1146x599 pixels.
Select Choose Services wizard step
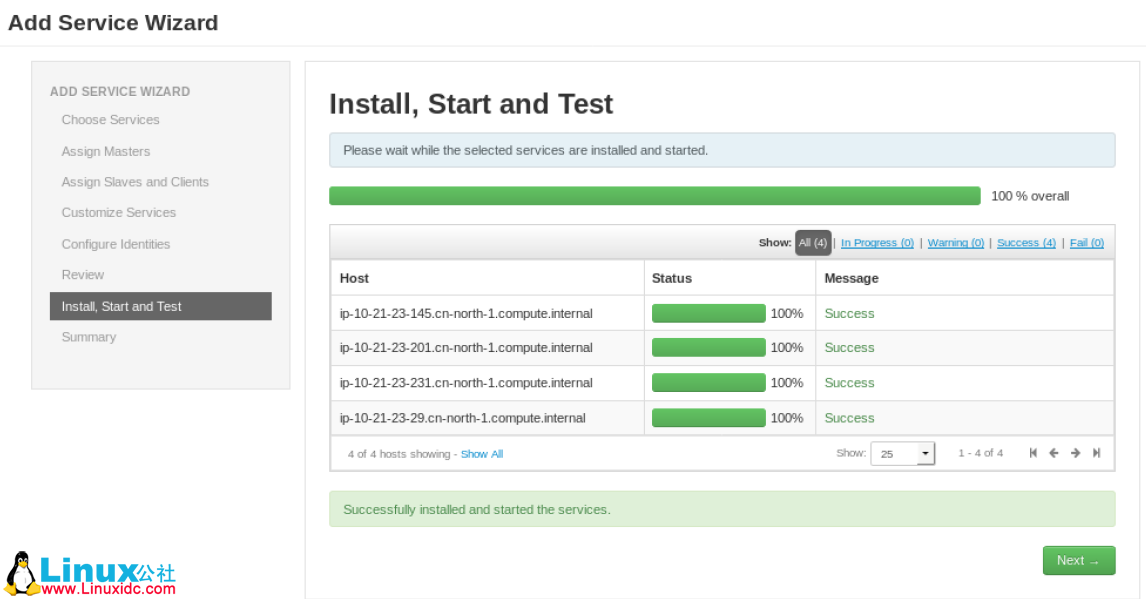point(110,120)
